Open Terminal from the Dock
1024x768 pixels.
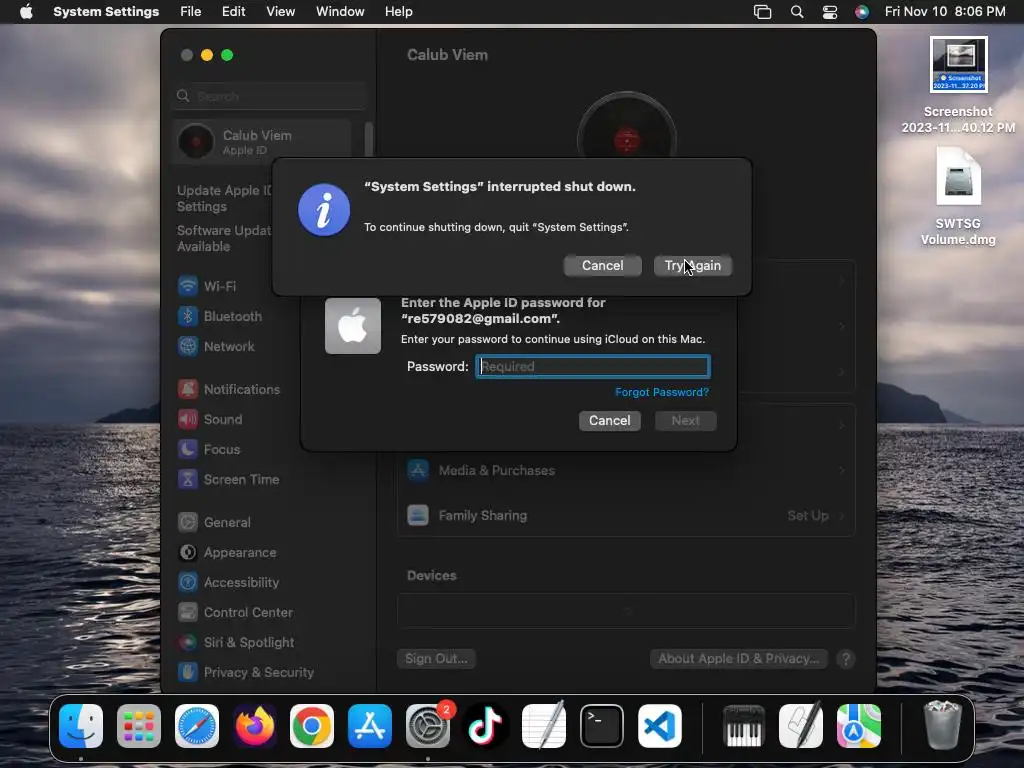click(x=601, y=726)
